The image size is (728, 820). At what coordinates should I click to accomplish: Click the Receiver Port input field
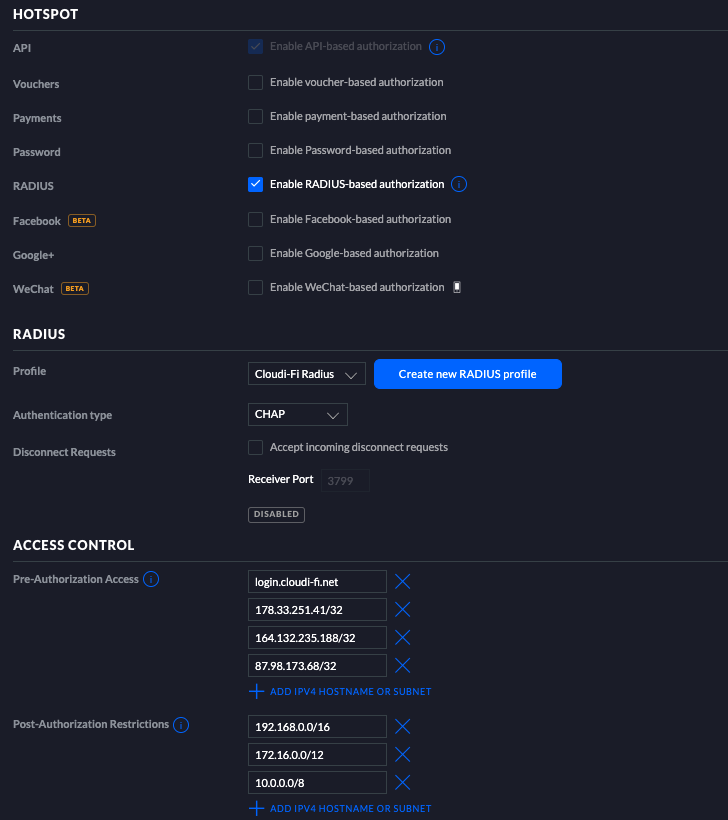click(345, 481)
